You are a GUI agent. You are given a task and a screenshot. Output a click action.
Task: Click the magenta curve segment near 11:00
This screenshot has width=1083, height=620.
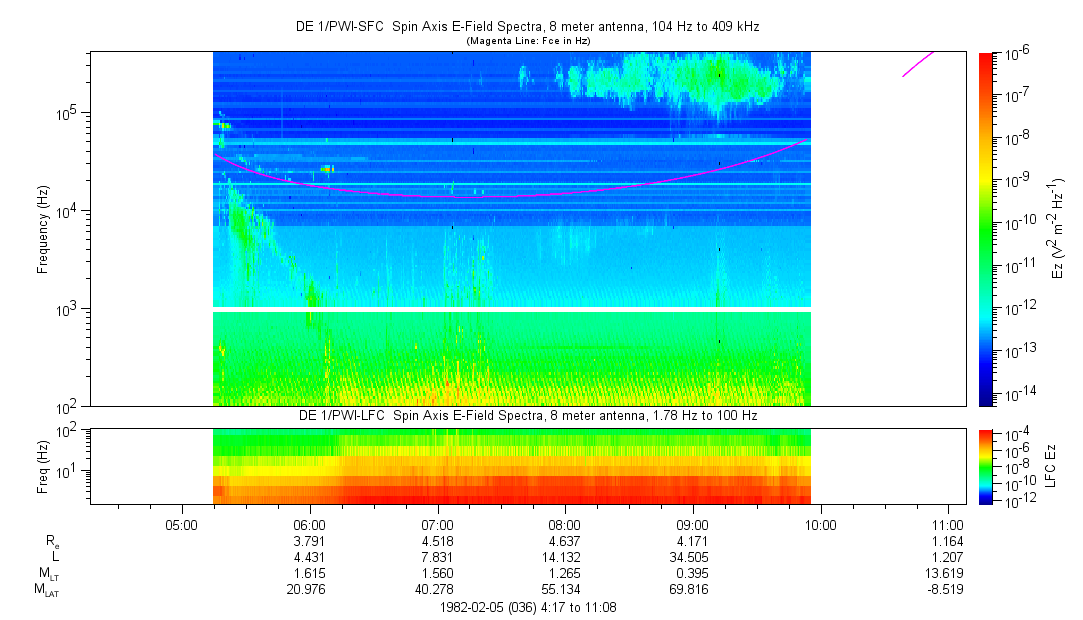pos(919,64)
